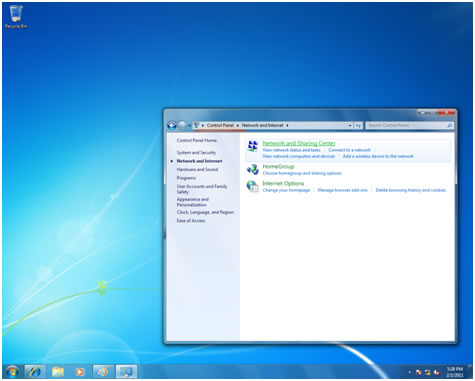Open the Action Center flag tray icon
This screenshot has height=381, width=475.
click(419, 372)
